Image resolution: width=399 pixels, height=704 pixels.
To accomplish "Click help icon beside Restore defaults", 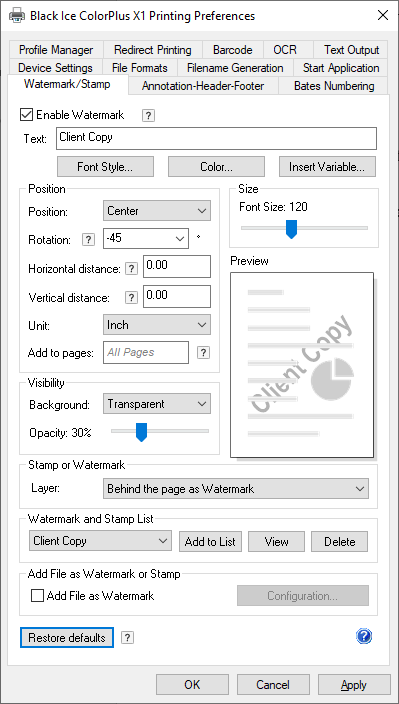I will click(127, 638).
